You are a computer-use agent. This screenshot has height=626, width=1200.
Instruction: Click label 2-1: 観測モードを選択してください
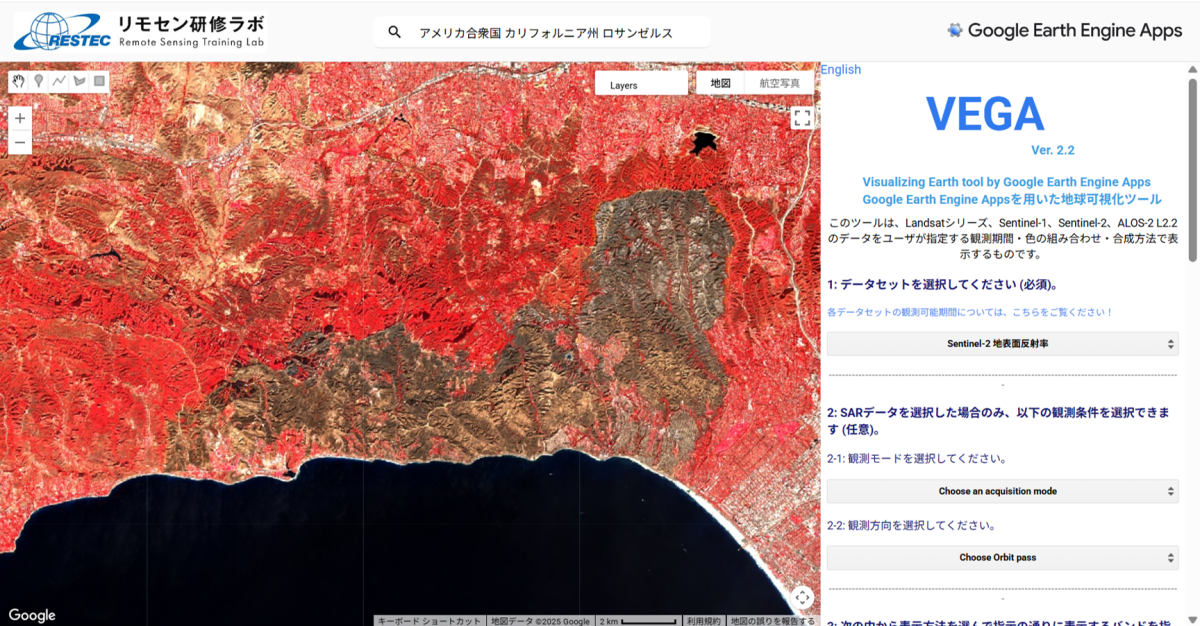[916, 459]
